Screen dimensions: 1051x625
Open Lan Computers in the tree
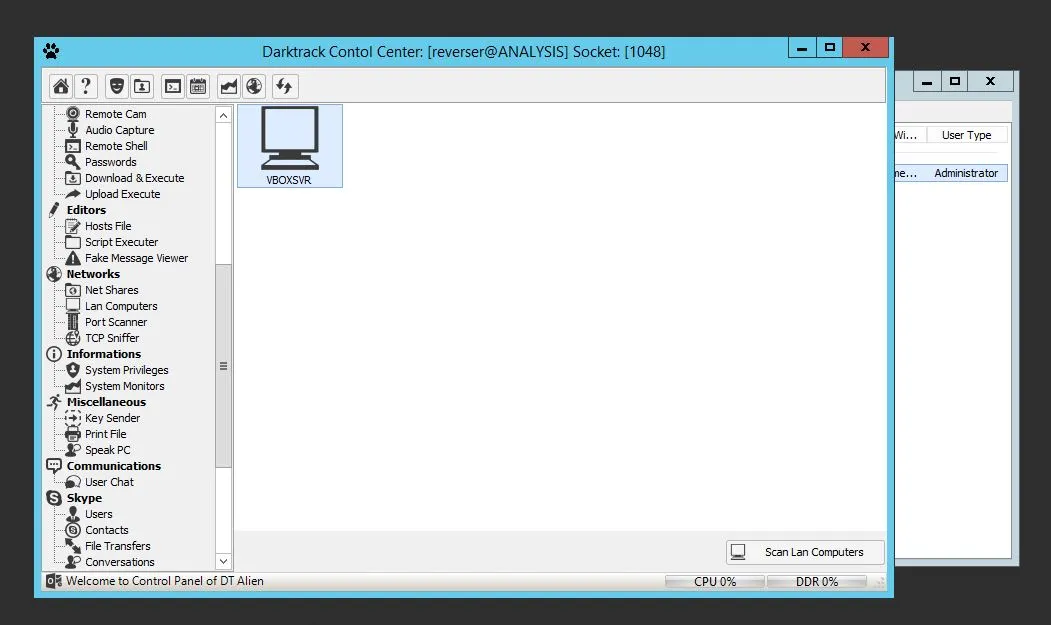121,306
